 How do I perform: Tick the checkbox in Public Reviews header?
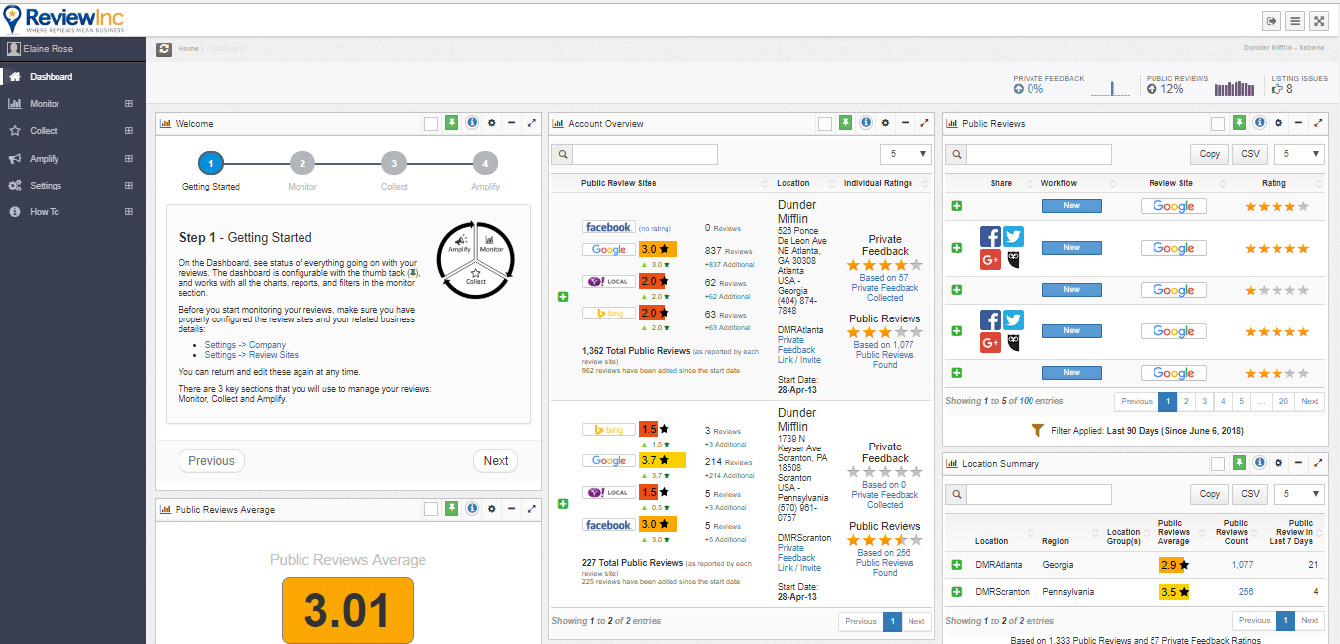[1217, 123]
